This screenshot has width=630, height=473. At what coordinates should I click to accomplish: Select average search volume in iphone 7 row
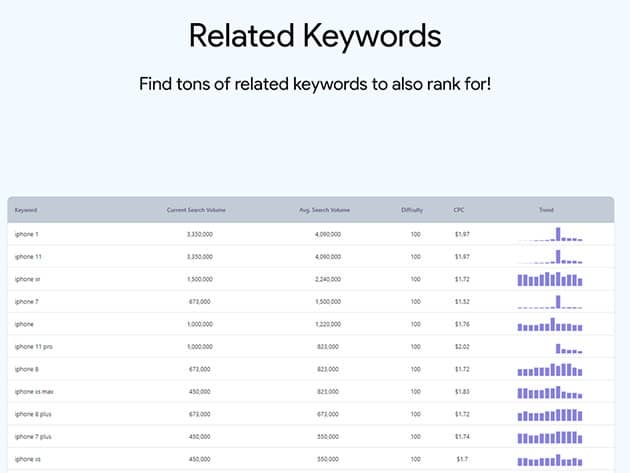click(328, 301)
